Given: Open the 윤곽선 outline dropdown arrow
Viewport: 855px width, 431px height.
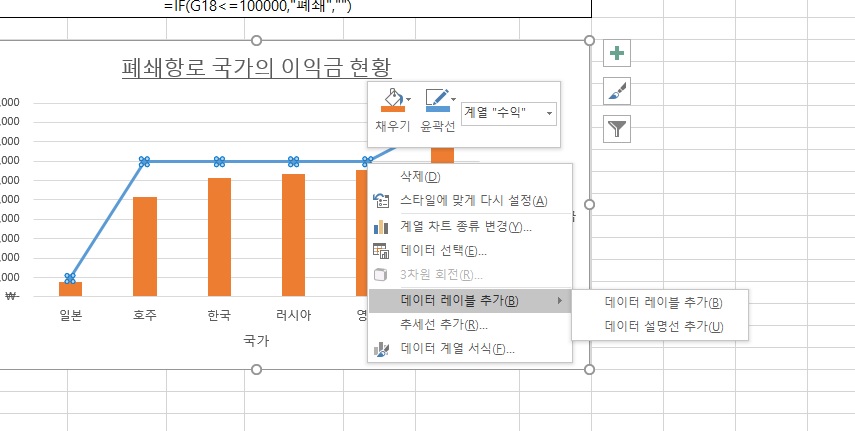Looking at the screenshot, I should click(x=454, y=99).
